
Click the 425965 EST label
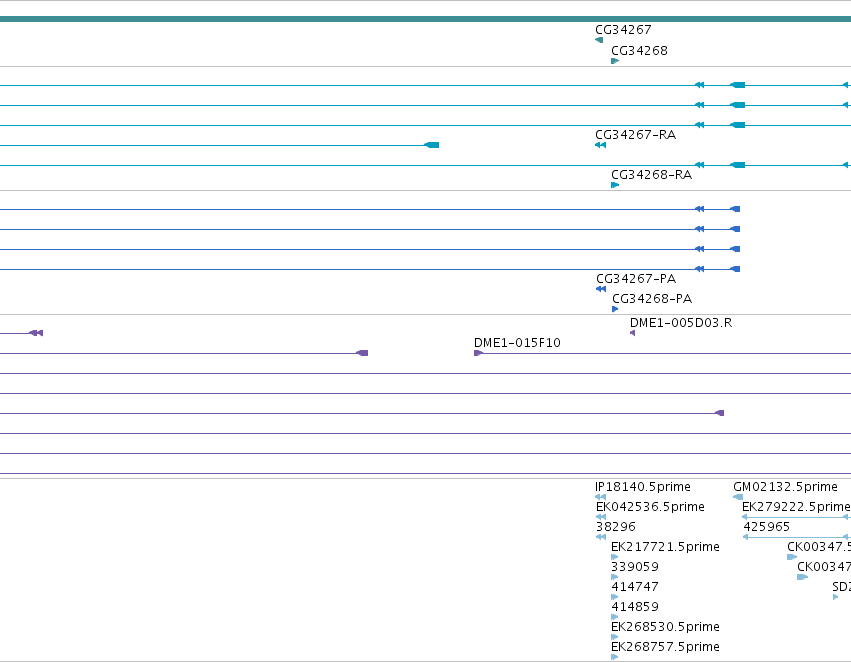click(x=766, y=527)
